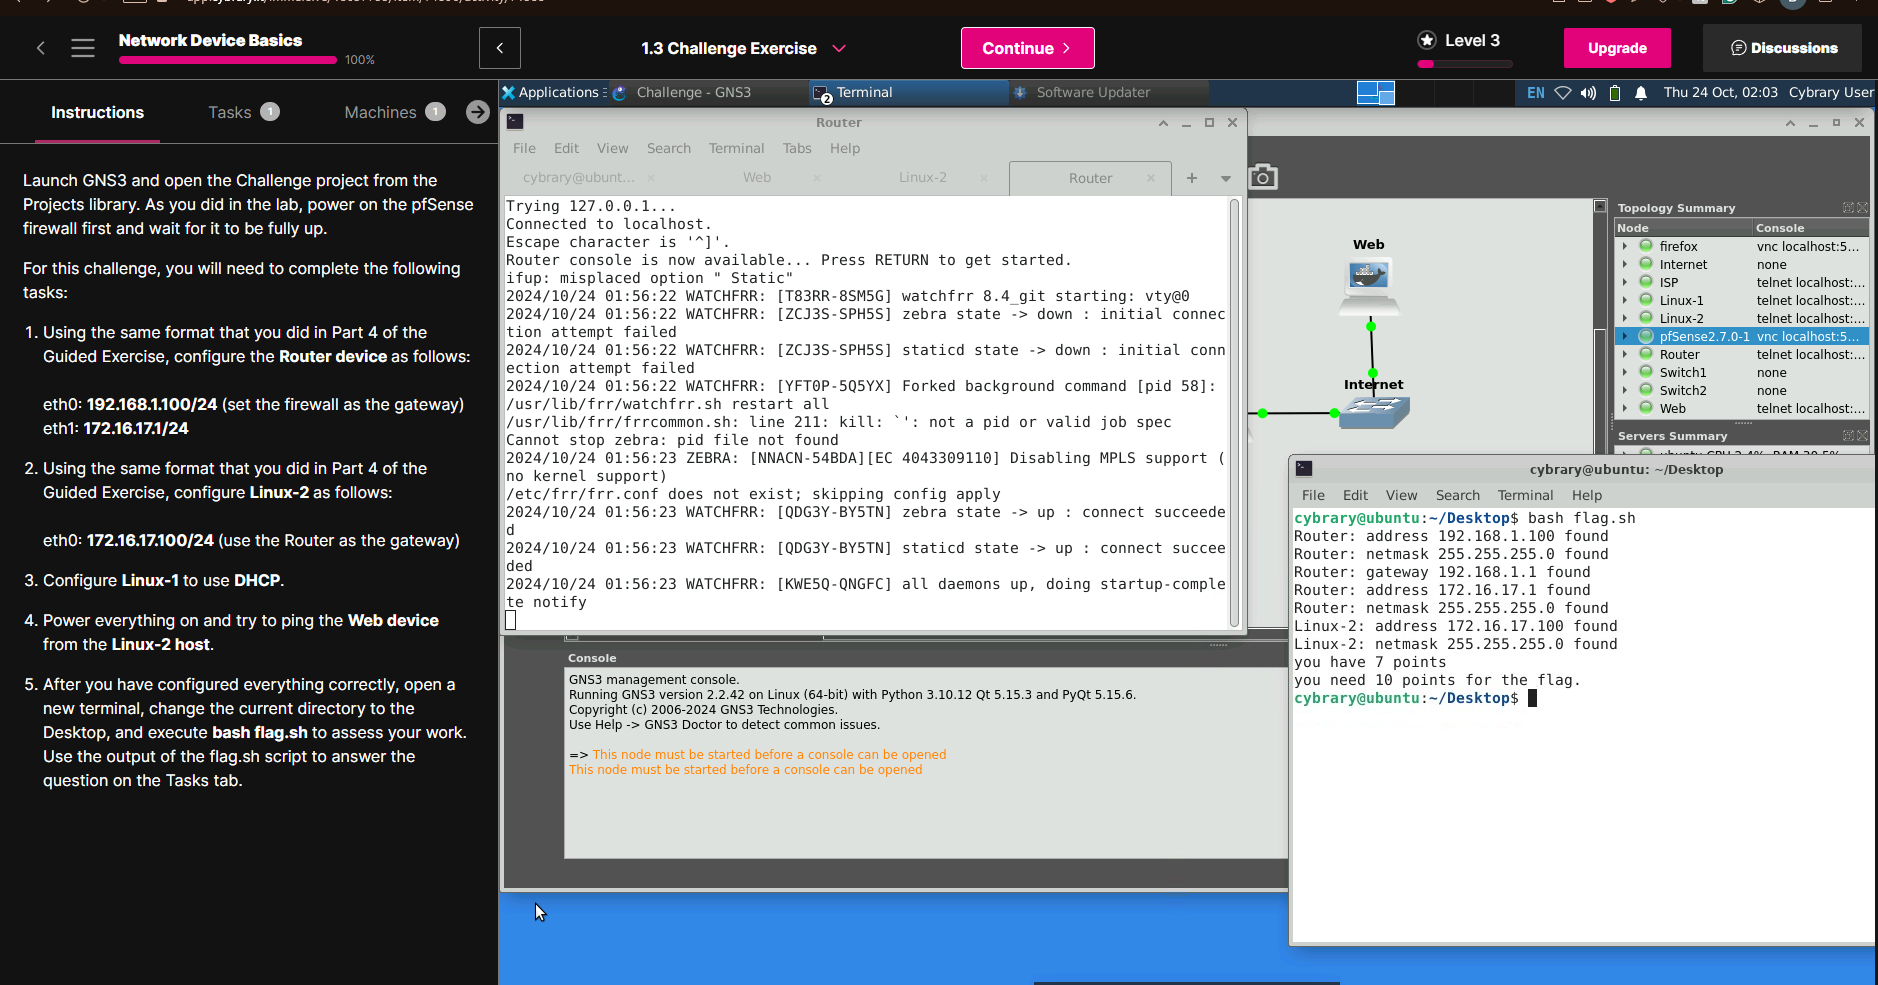Switch to the Linux-2 terminal tab
The height and width of the screenshot is (985, 1878).
point(922,178)
